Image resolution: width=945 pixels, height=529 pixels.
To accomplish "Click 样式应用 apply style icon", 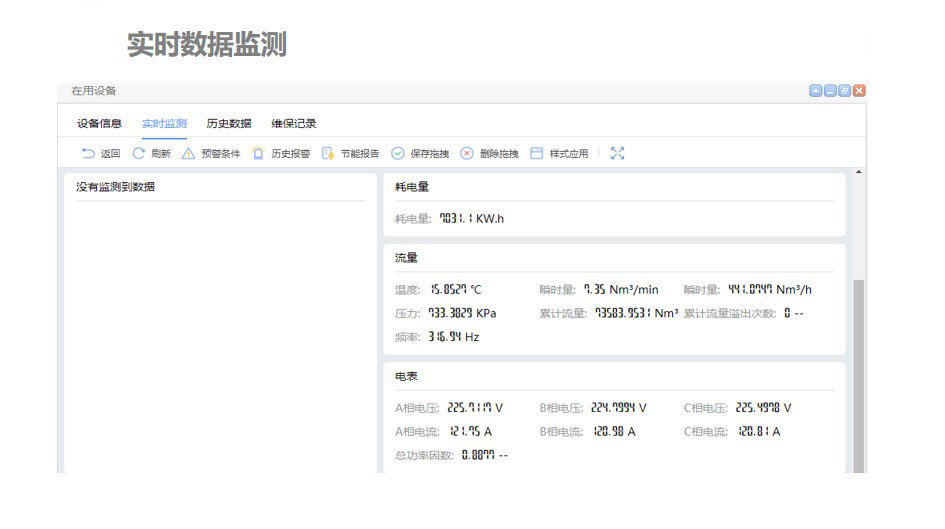I will click(537, 154).
